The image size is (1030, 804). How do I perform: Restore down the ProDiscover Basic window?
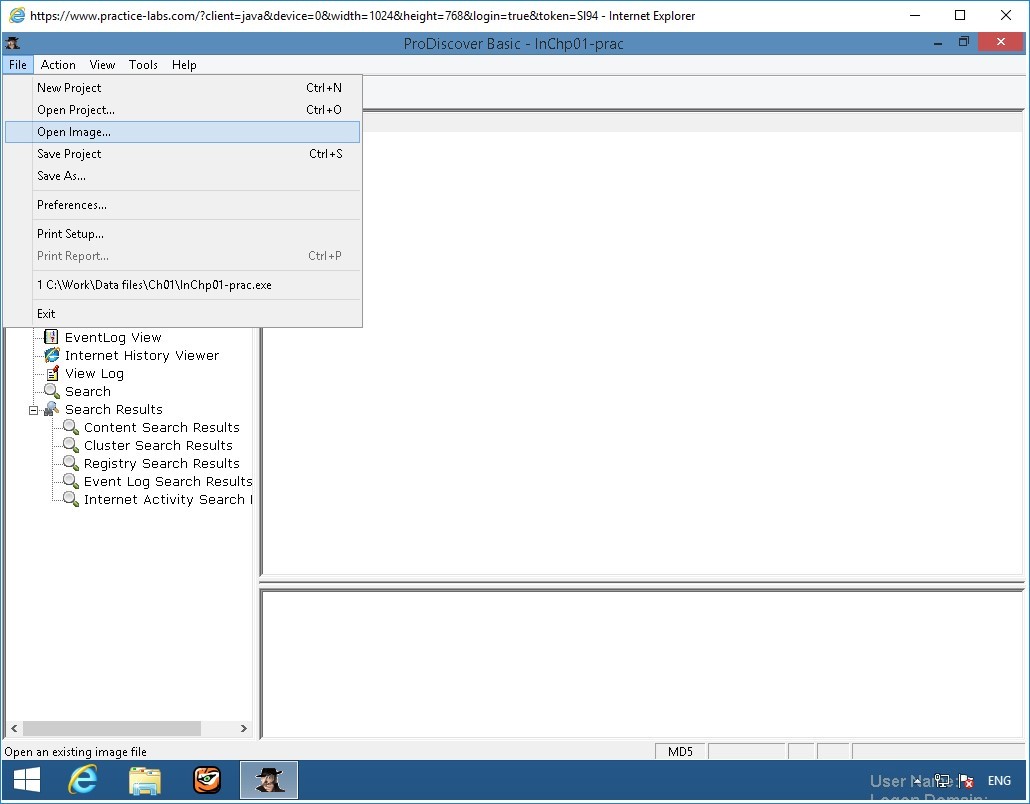(964, 42)
